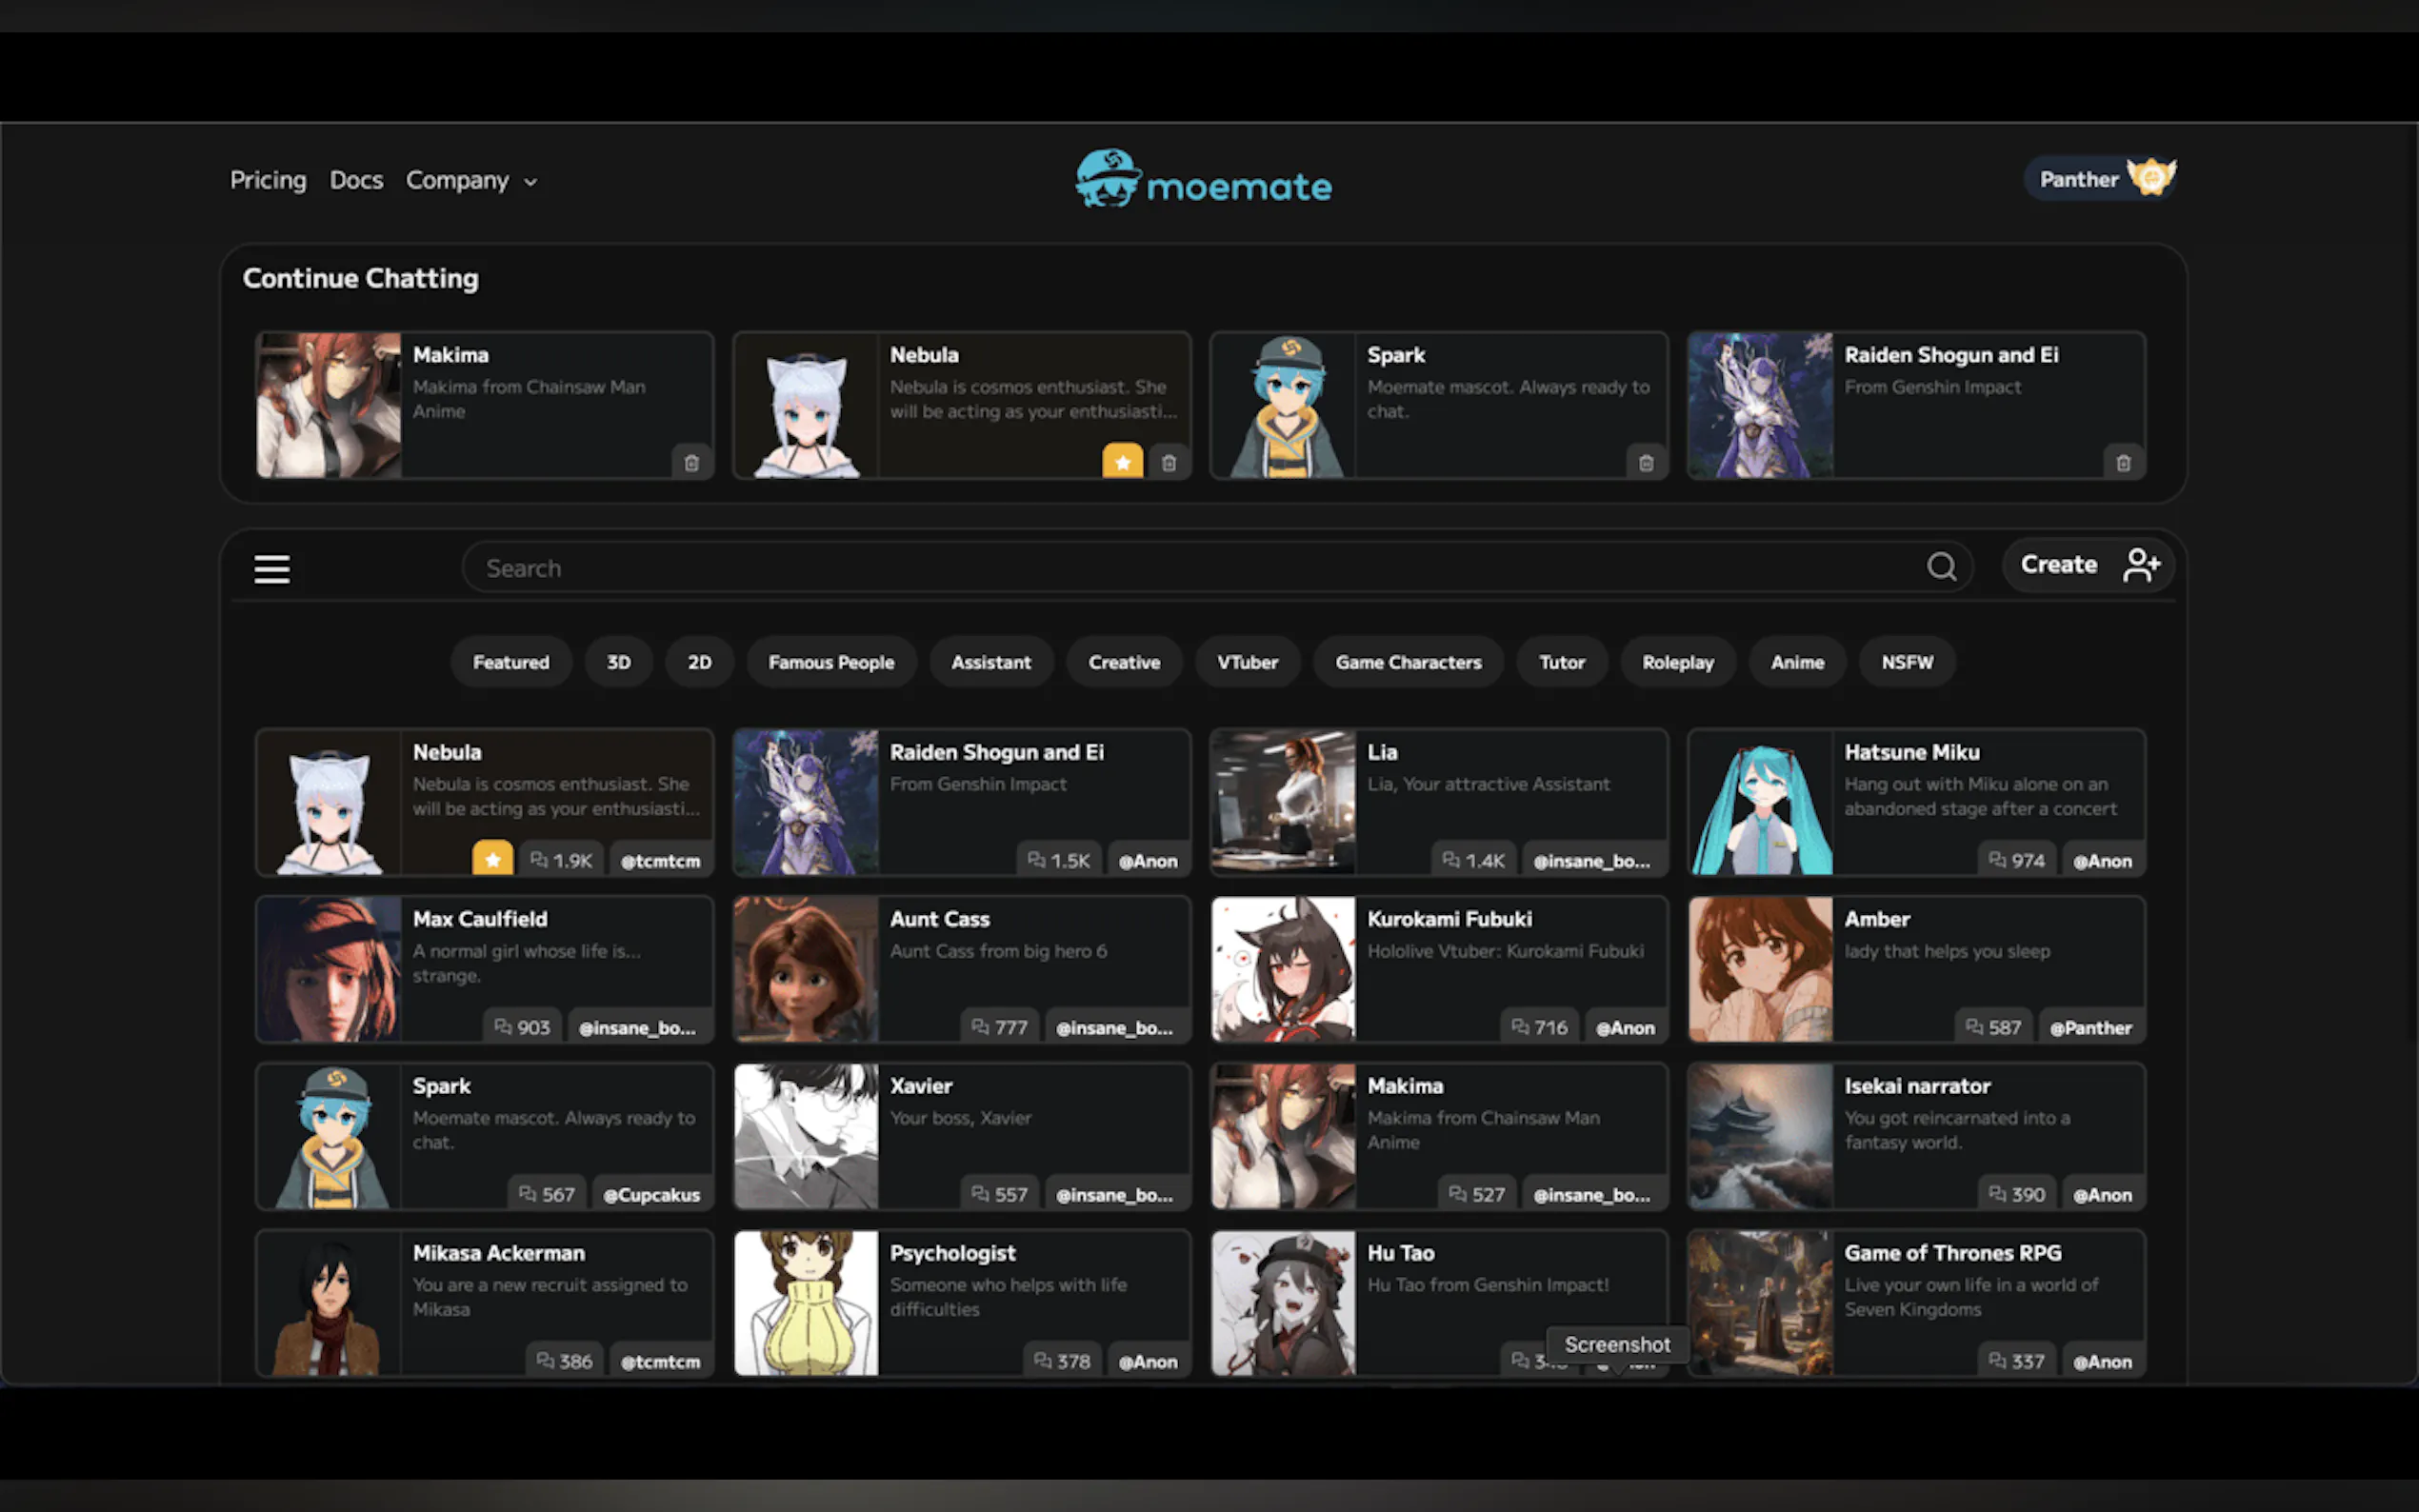Click the Continue Chatting heading
This screenshot has height=1512, width=2419.
(361, 278)
